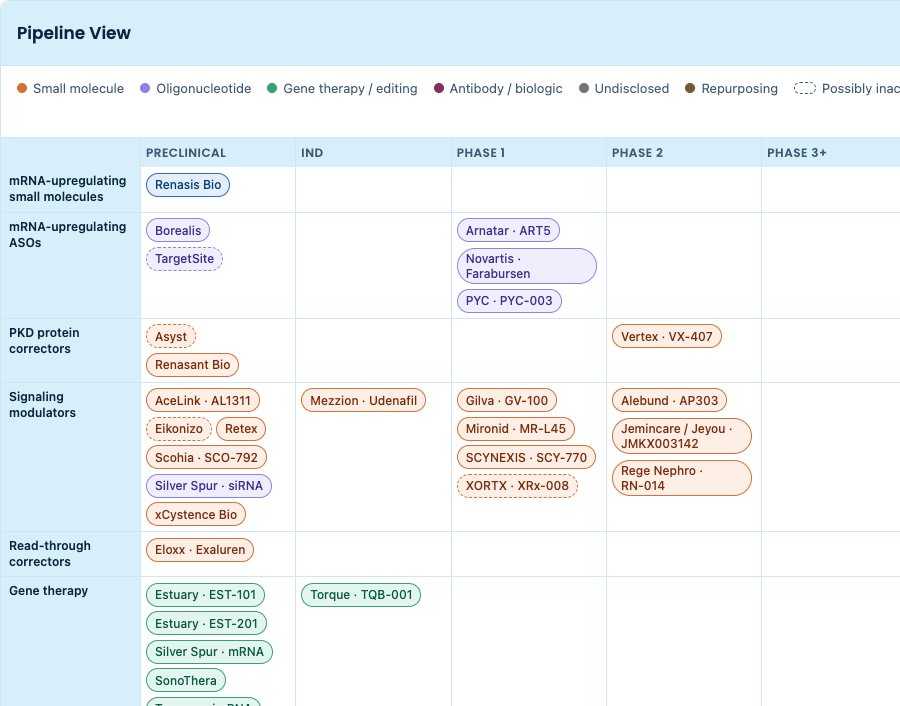The height and width of the screenshot is (706, 900).
Task: Select the Novartis · Farabursen chip
Action: tap(526, 266)
